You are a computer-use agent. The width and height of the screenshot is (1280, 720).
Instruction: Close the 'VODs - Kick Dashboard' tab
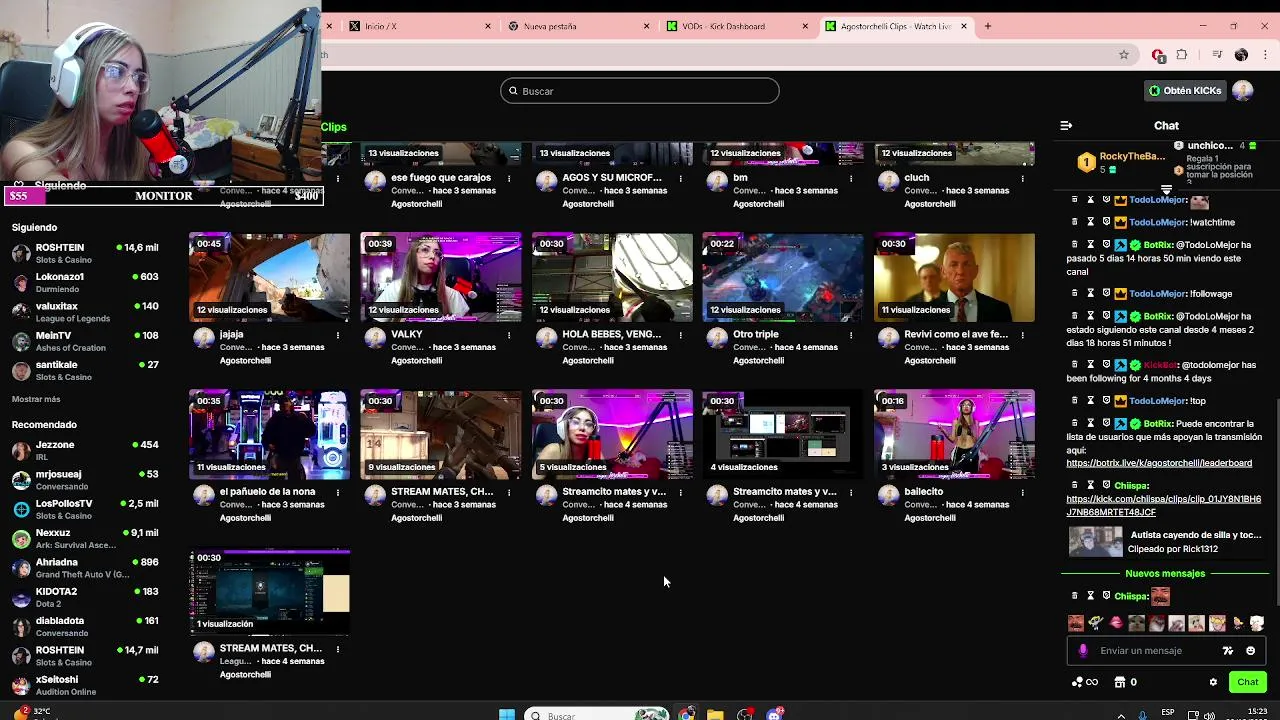pyautogui.click(x=805, y=26)
